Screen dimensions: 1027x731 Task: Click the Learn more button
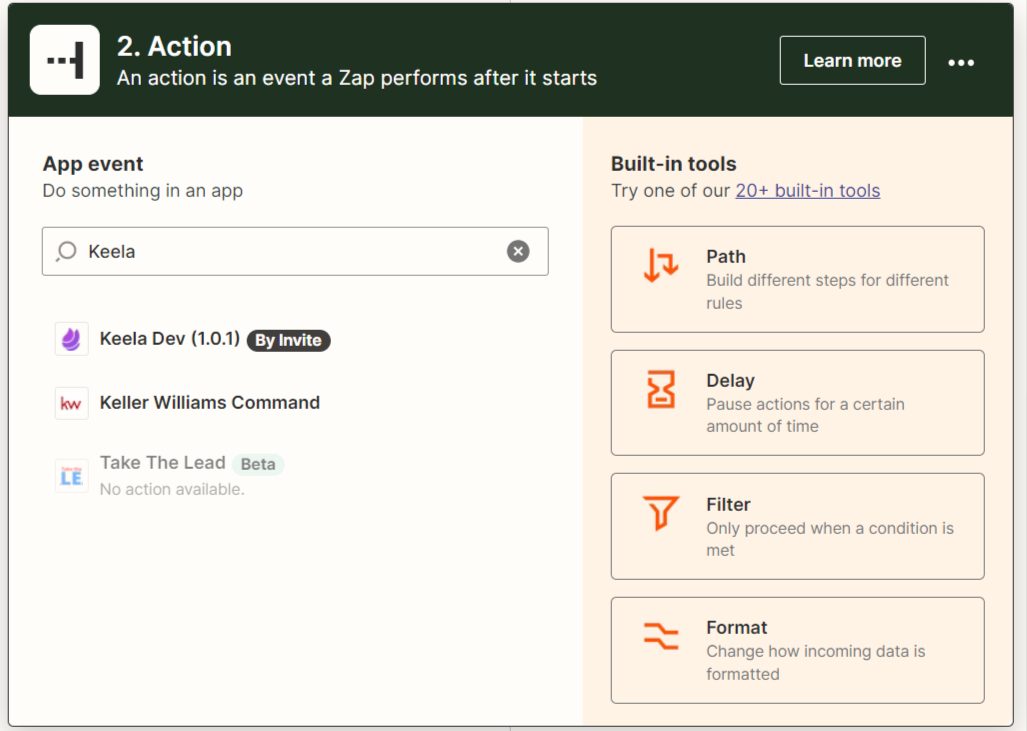(x=852, y=60)
